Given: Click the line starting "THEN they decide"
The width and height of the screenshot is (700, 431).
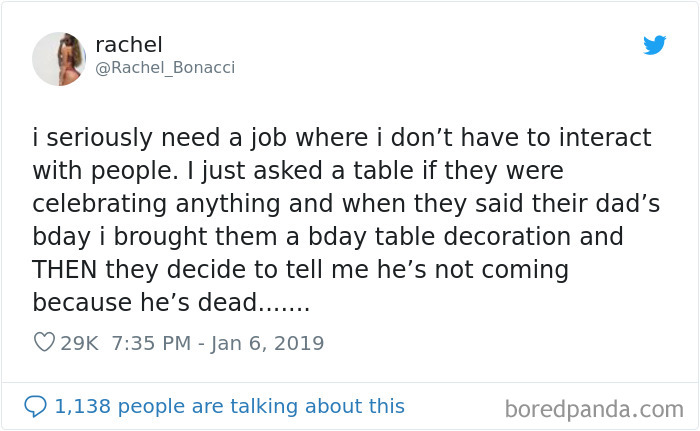Looking at the screenshot, I should tap(300, 269).
